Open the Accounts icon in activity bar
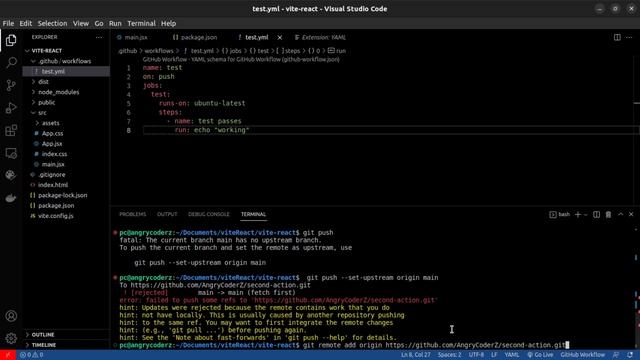640x360 pixels. coord(11,316)
